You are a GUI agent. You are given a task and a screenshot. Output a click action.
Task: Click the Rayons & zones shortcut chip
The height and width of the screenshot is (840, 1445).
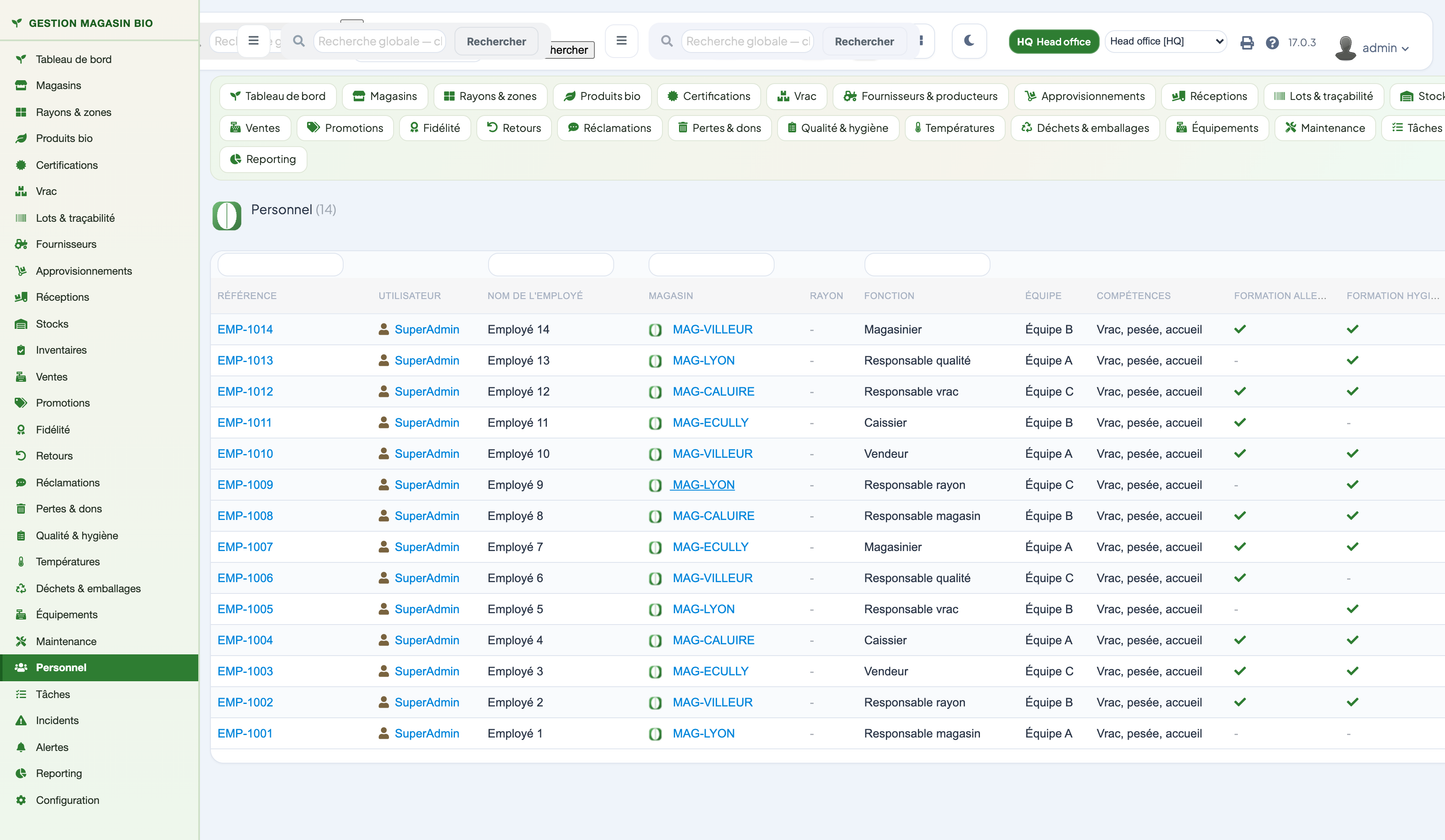(x=490, y=96)
